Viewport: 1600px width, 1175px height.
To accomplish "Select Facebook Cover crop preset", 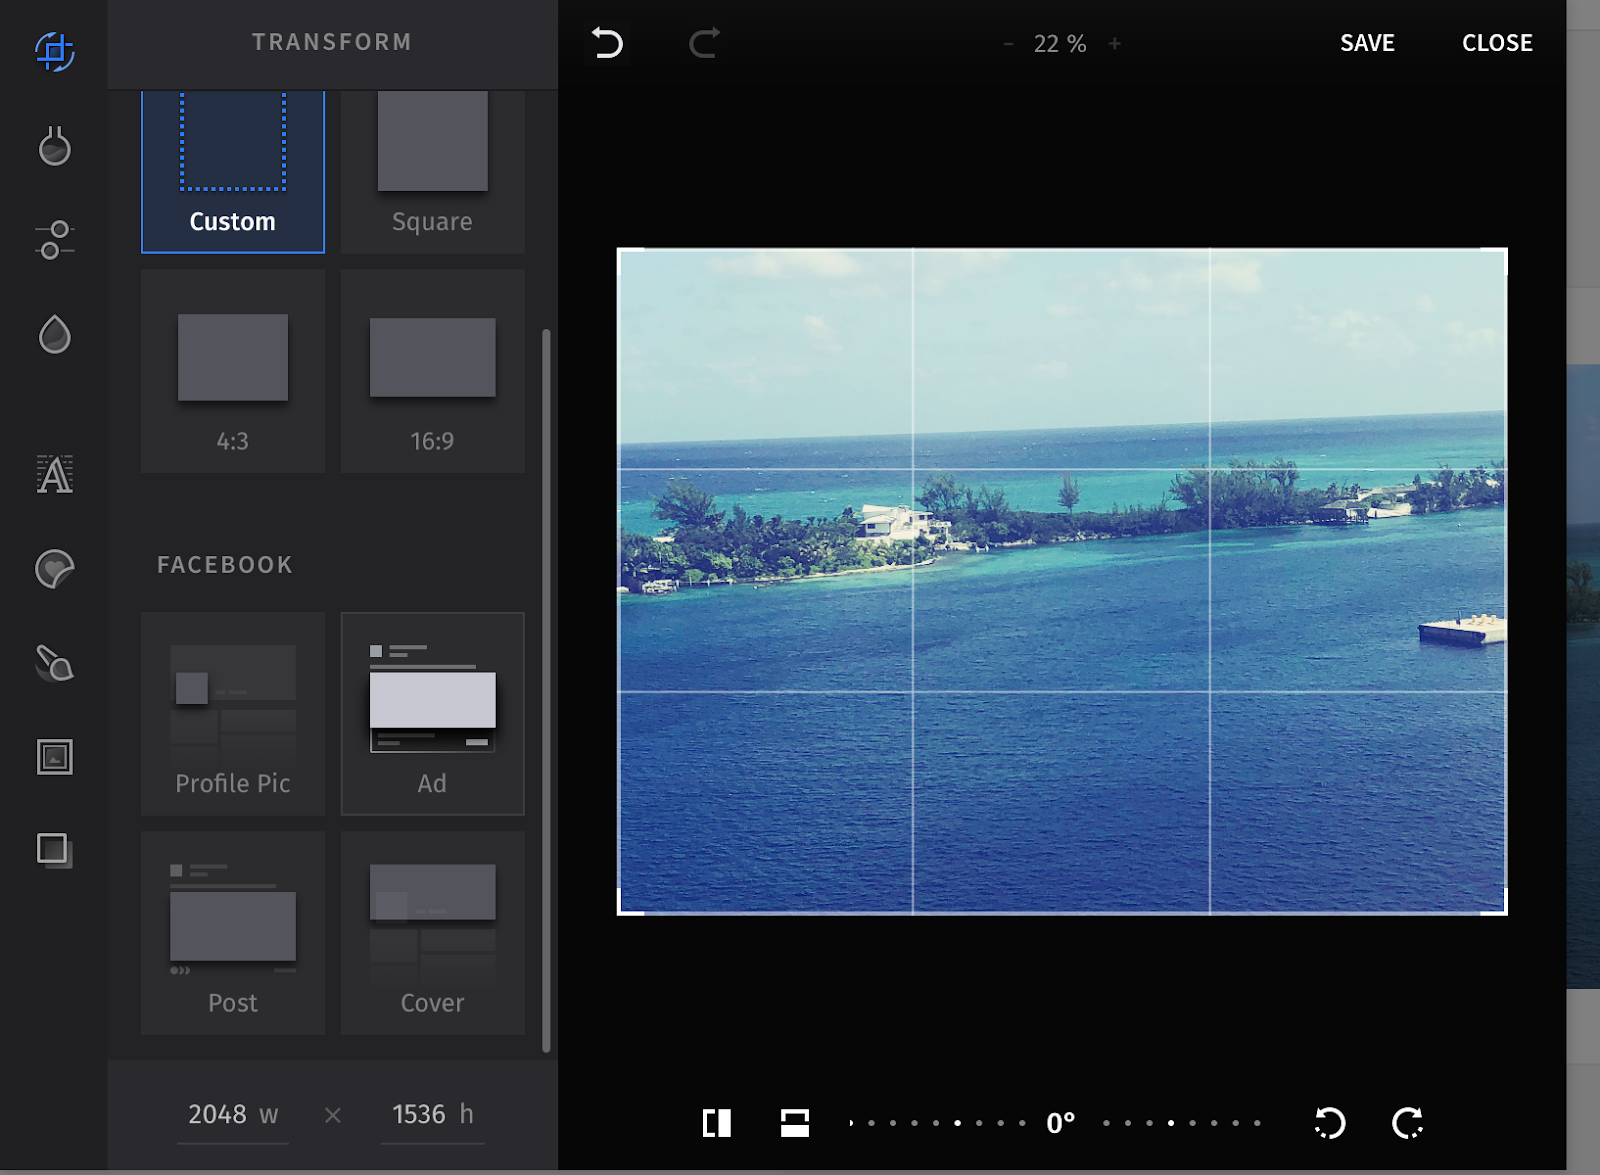I will pos(432,933).
